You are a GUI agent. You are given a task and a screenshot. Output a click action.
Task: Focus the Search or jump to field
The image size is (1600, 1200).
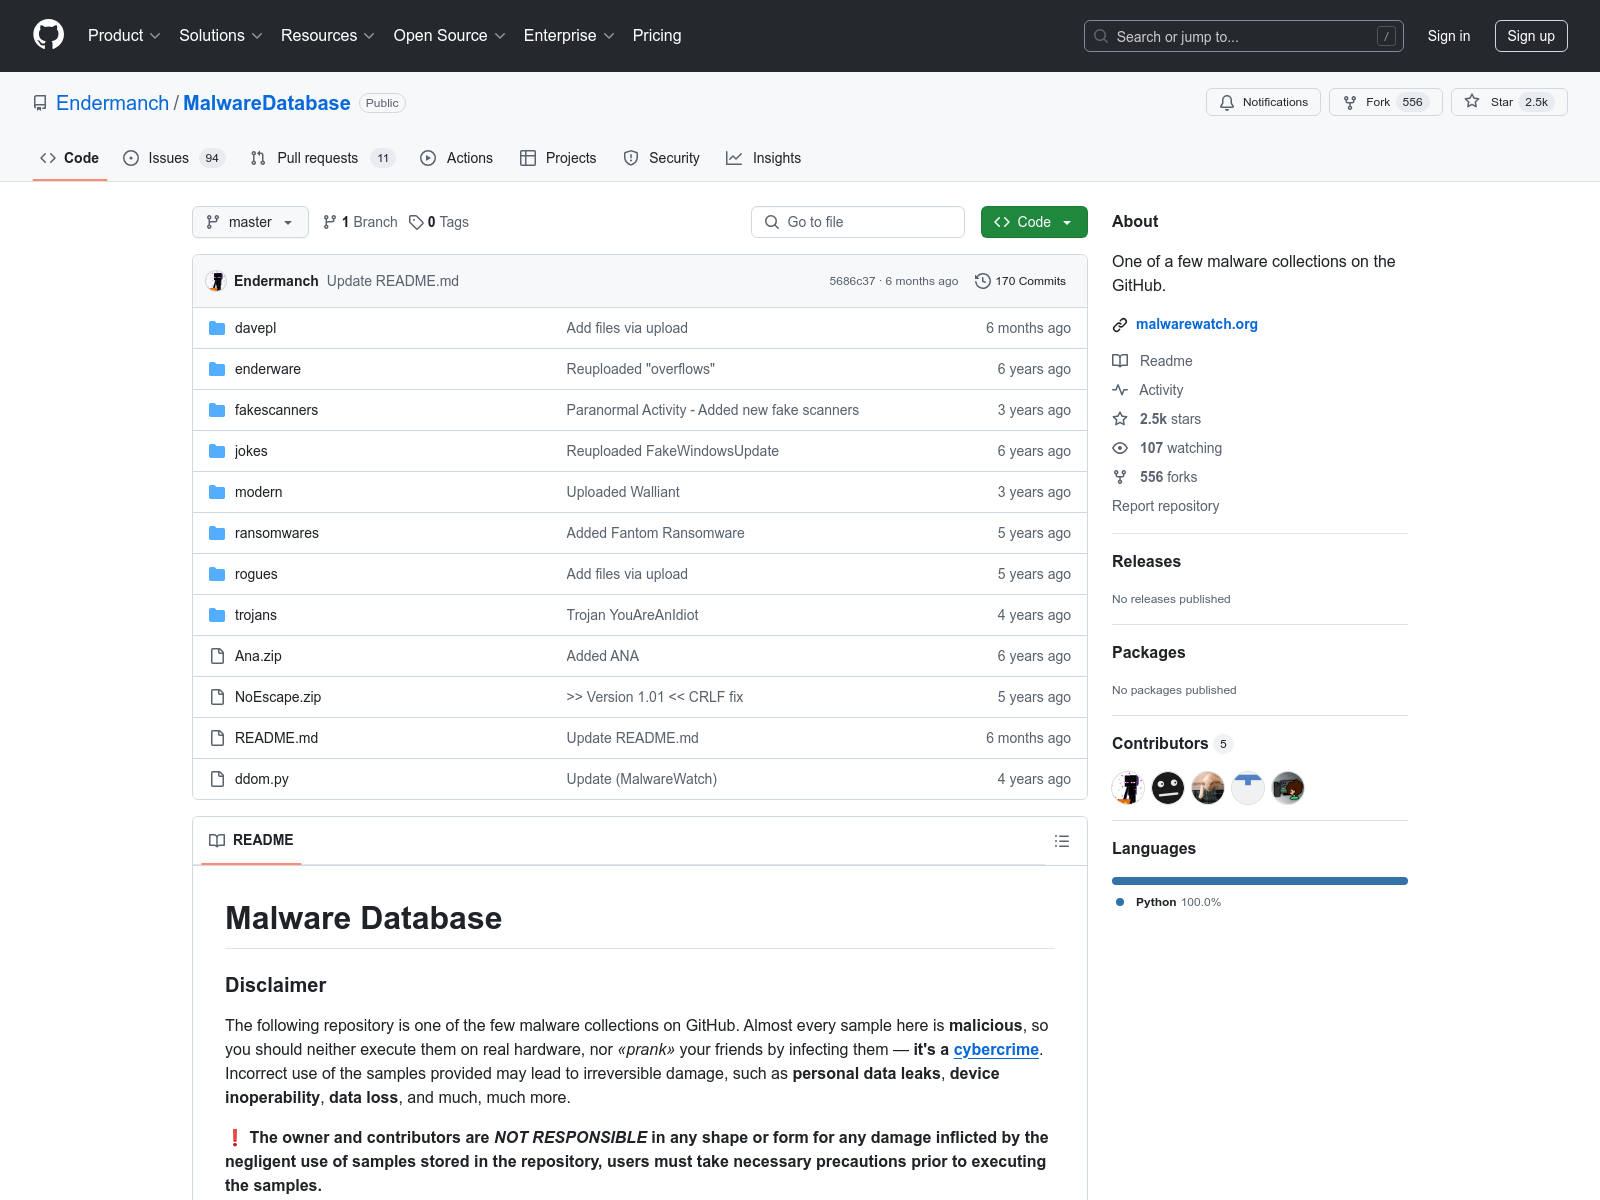[1244, 36]
